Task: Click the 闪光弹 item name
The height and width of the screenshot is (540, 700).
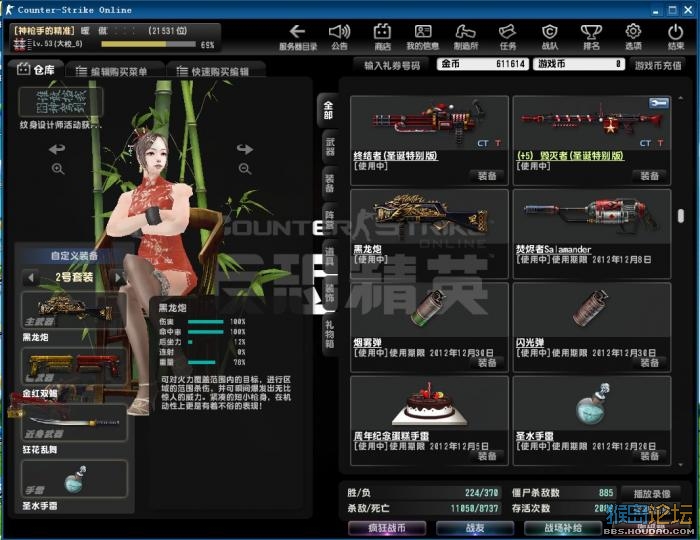Action: pos(530,343)
